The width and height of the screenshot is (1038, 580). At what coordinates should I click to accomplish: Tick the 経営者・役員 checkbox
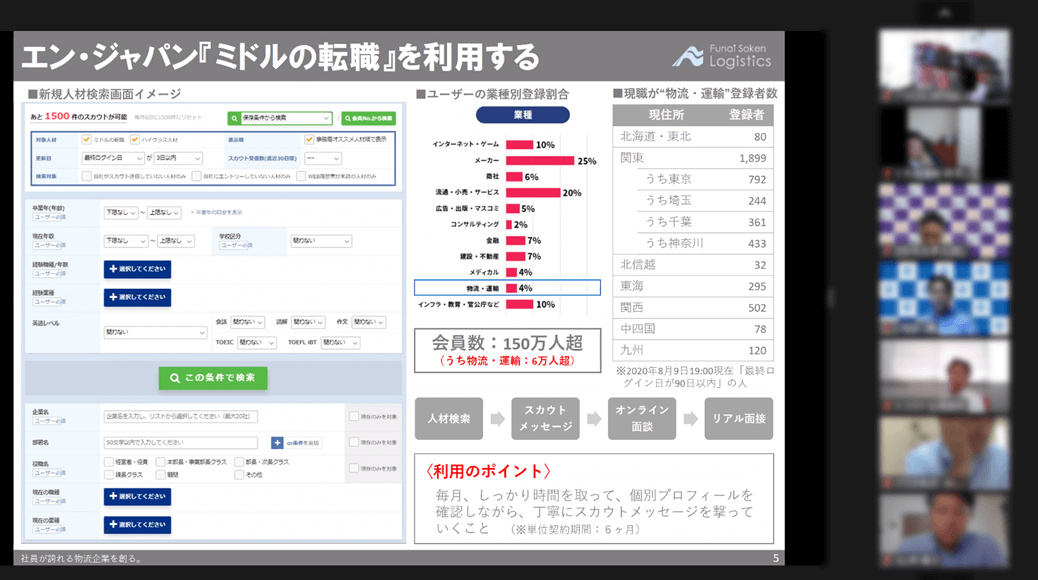tap(108, 462)
